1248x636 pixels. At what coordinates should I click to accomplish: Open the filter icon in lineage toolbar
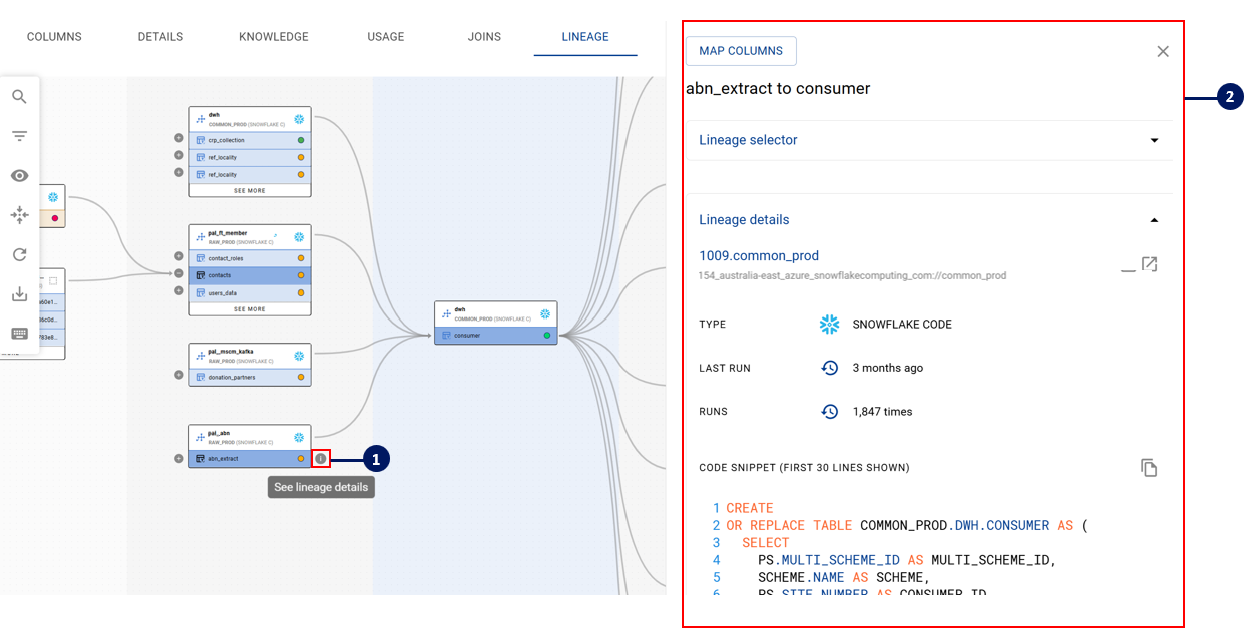coord(19,136)
